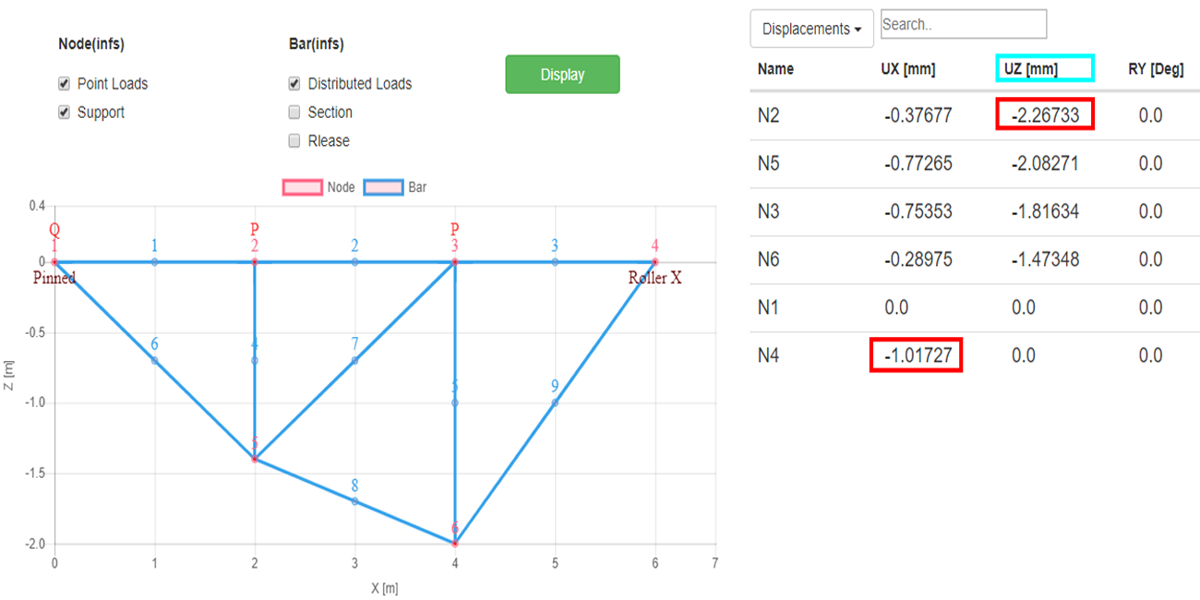Click the green Display button
The image size is (1200, 600).
[x=562, y=75]
